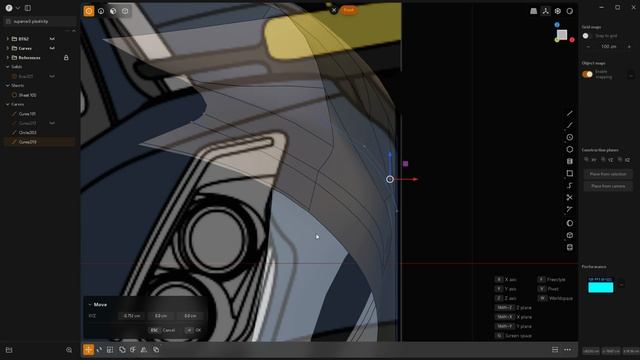The height and width of the screenshot is (360, 640).
Task: Unlock the References folder
Action: click(66, 58)
